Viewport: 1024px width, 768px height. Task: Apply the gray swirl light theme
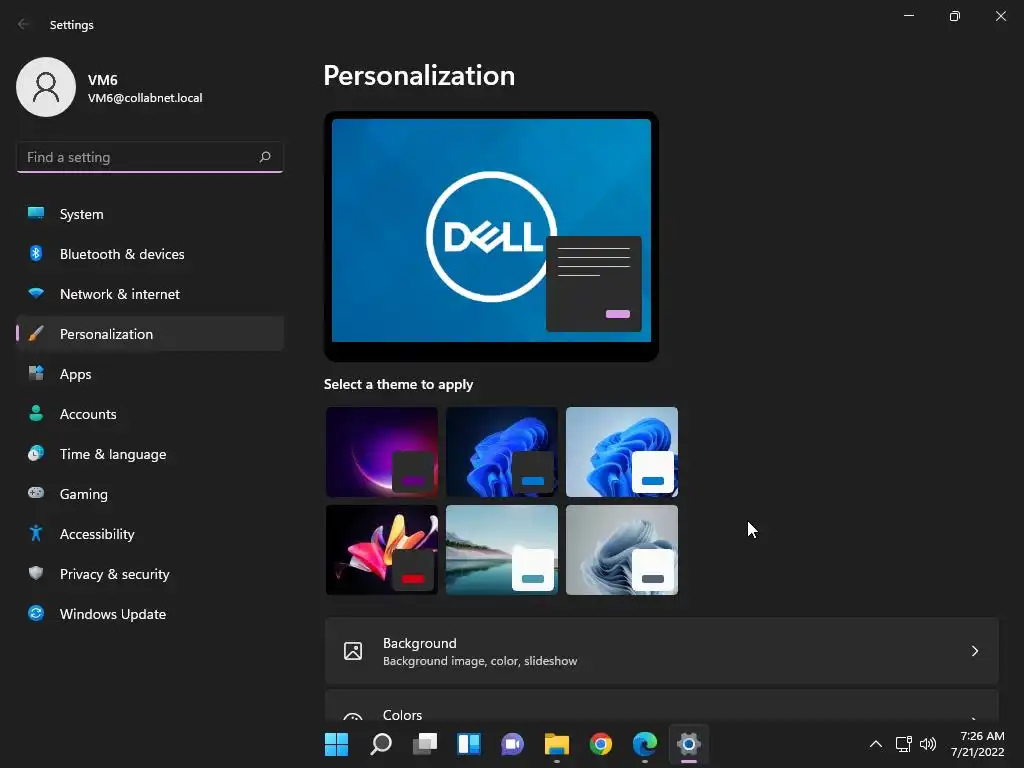pos(622,550)
